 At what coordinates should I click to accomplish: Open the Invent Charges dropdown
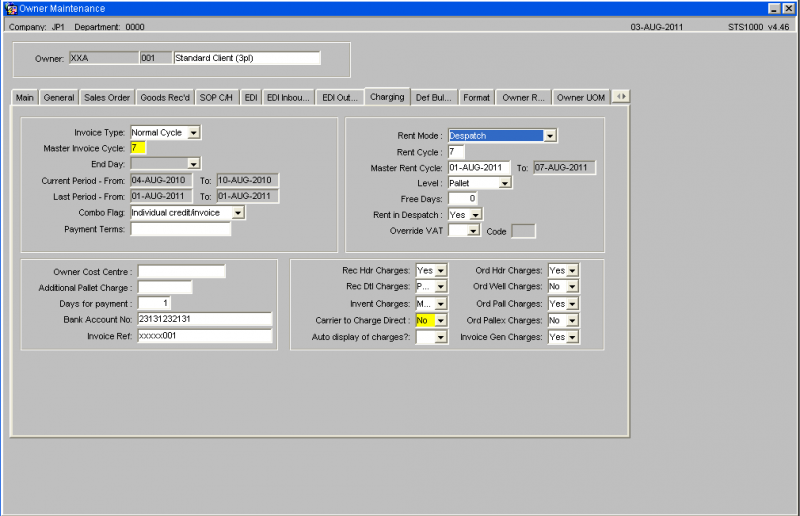pyautogui.click(x=441, y=304)
